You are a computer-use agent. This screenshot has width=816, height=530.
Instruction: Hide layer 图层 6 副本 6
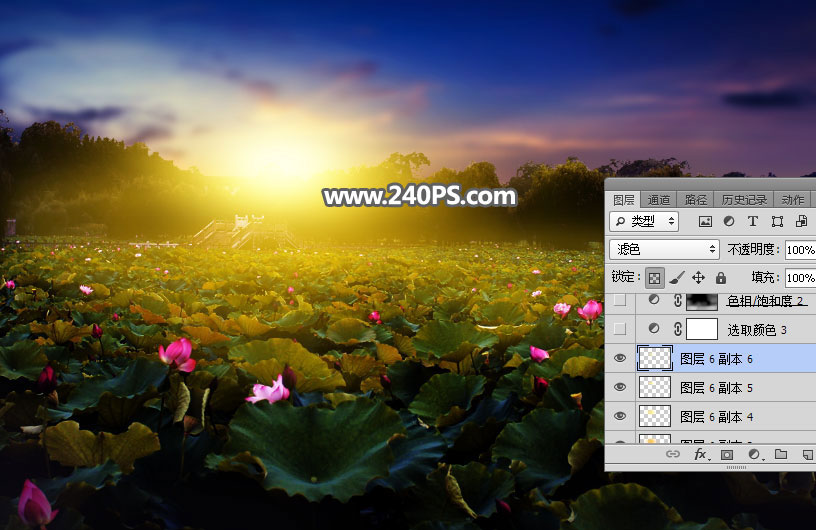coord(620,358)
